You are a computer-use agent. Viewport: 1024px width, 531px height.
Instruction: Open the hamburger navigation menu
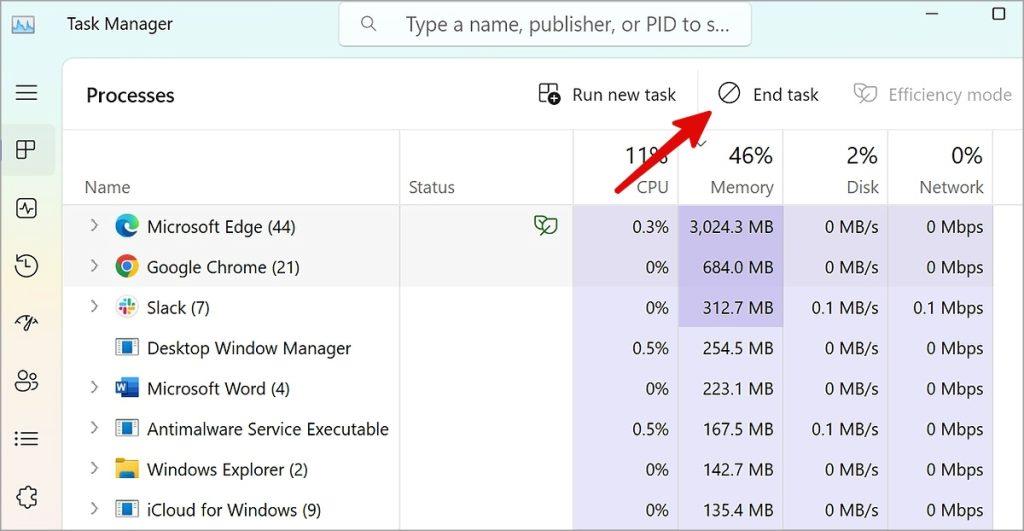coord(26,92)
